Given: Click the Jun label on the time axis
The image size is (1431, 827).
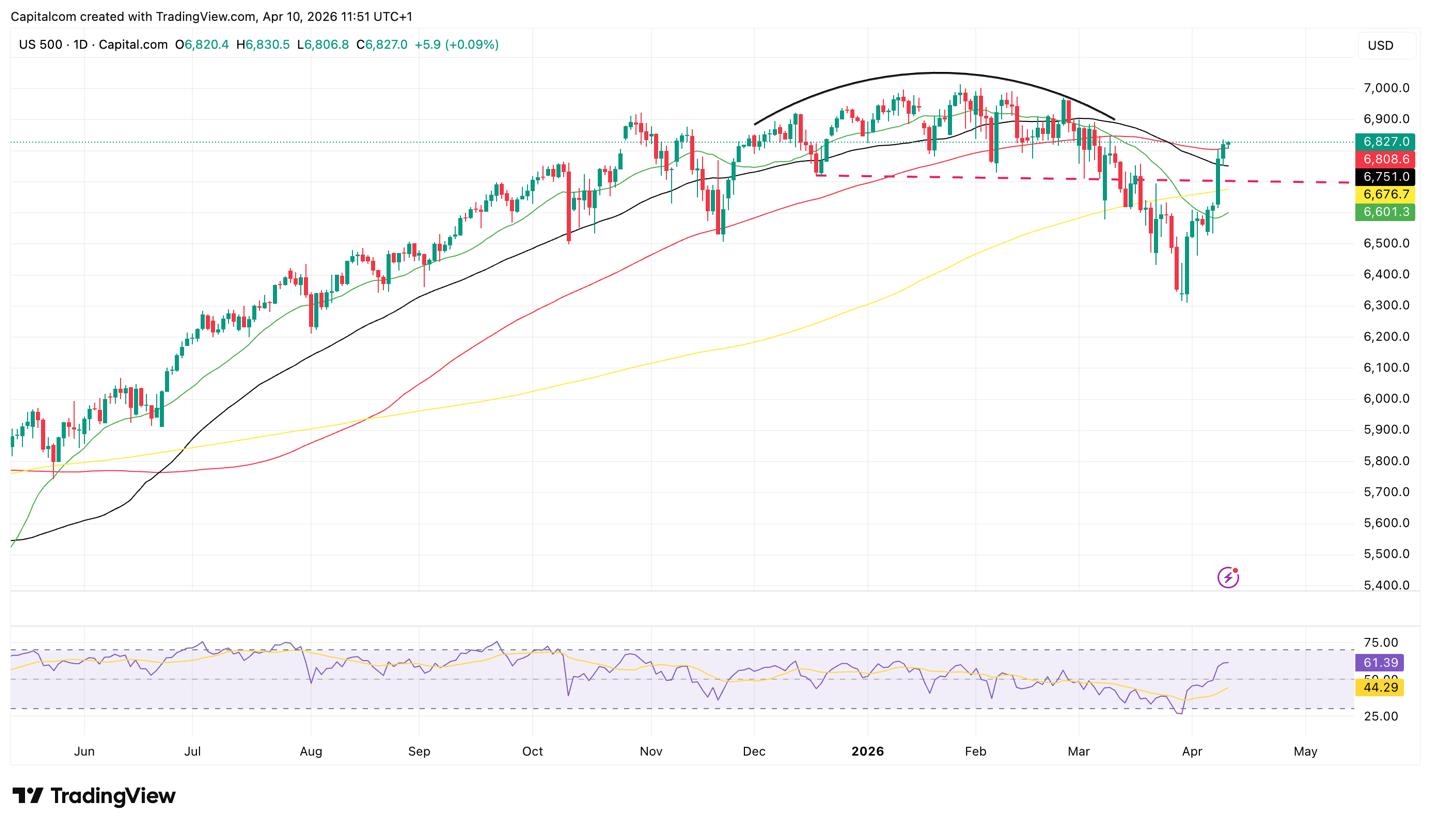Looking at the screenshot, I should pos(84,751).
